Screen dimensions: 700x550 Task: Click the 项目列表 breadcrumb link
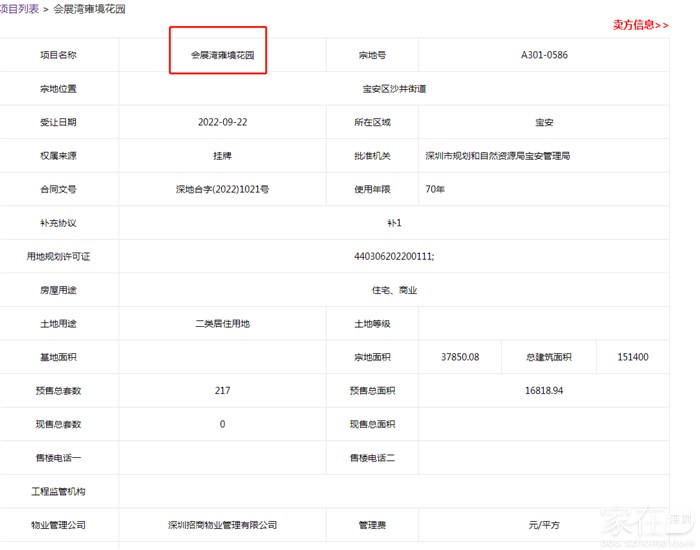pos(20,8)
